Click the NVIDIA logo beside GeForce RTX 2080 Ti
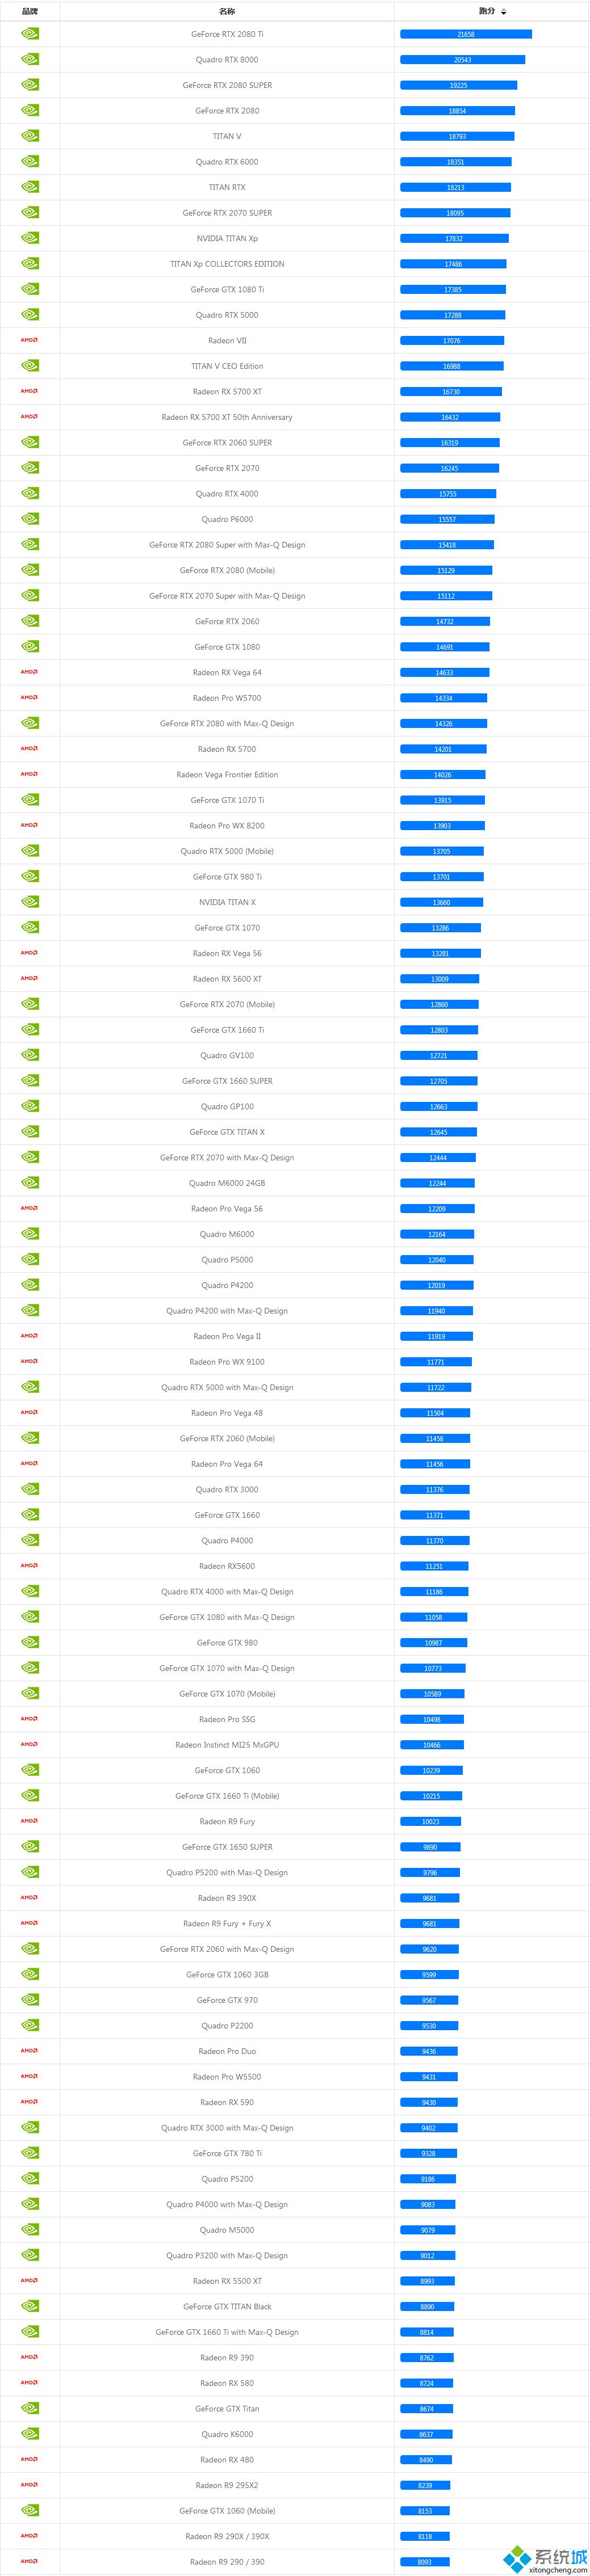Viewport: 590px width, 2576px height. click(30, 33)
